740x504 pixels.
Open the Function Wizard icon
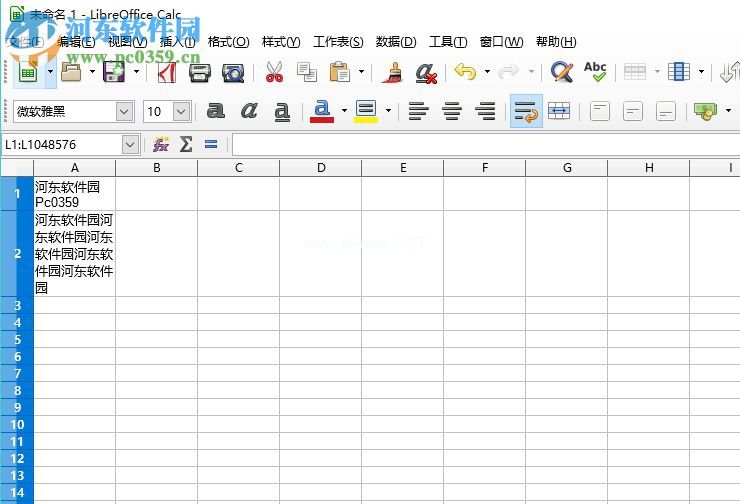160,144
